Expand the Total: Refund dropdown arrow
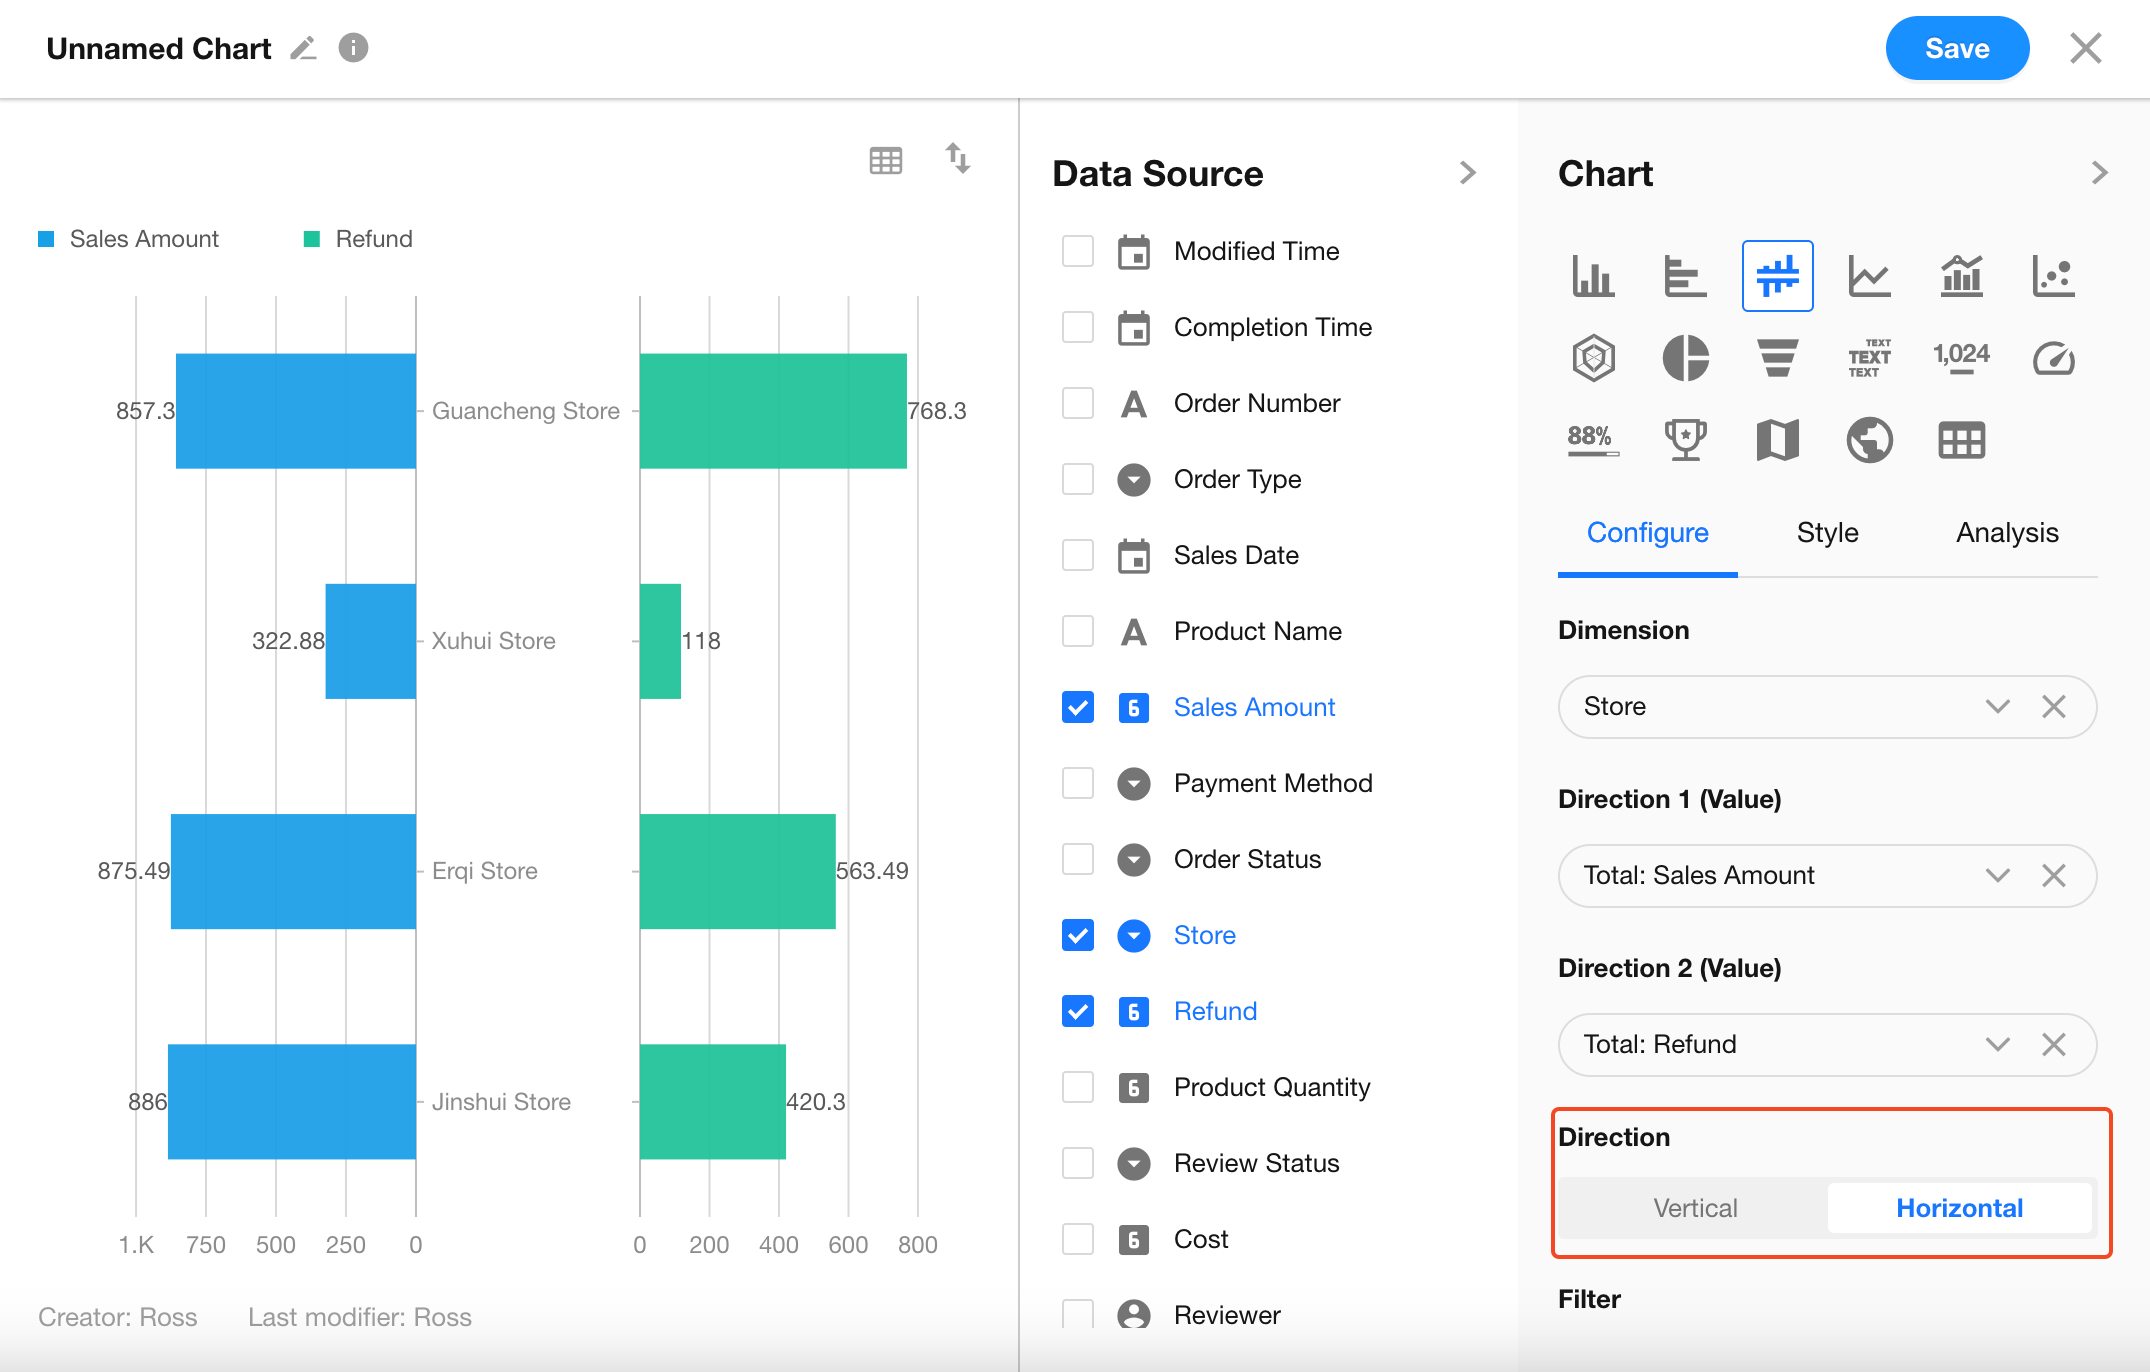 point(1997,1045)
